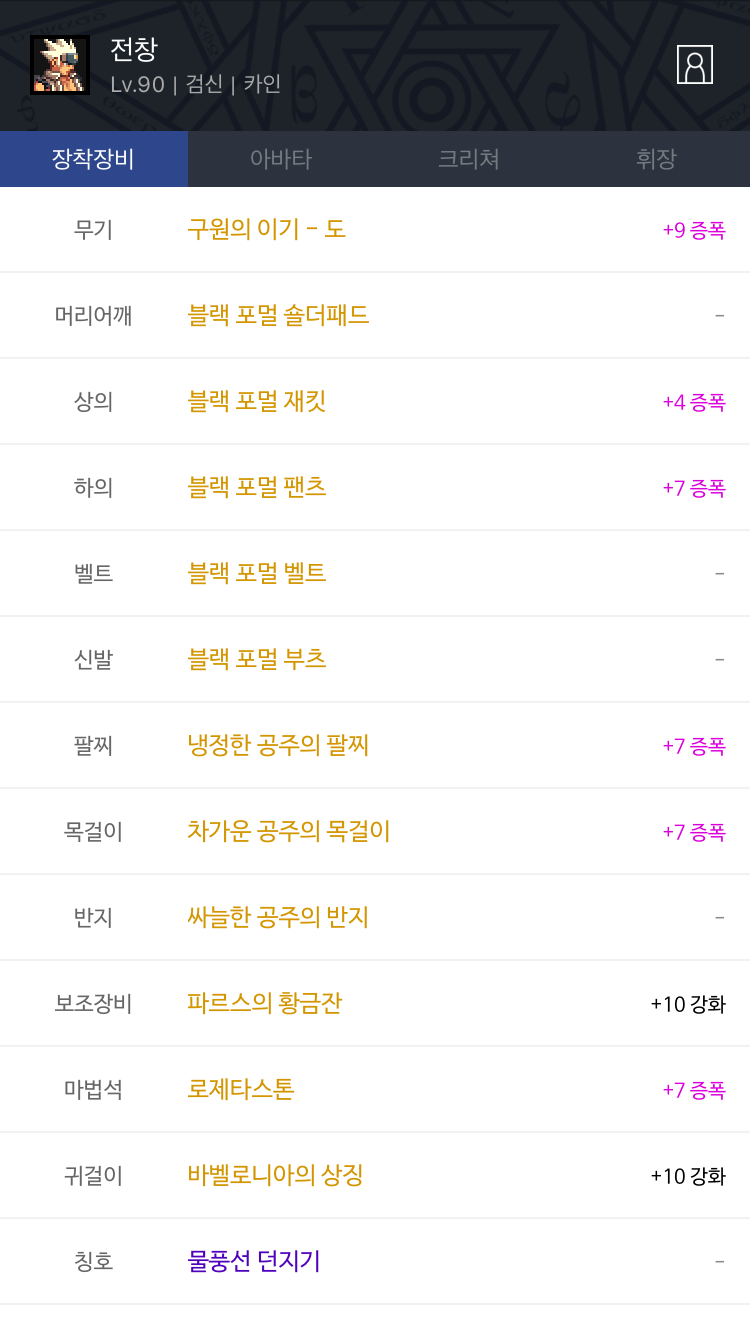
Task: Select the 싸늘한 공주의 반지 ring
Action: pos(278,917)
